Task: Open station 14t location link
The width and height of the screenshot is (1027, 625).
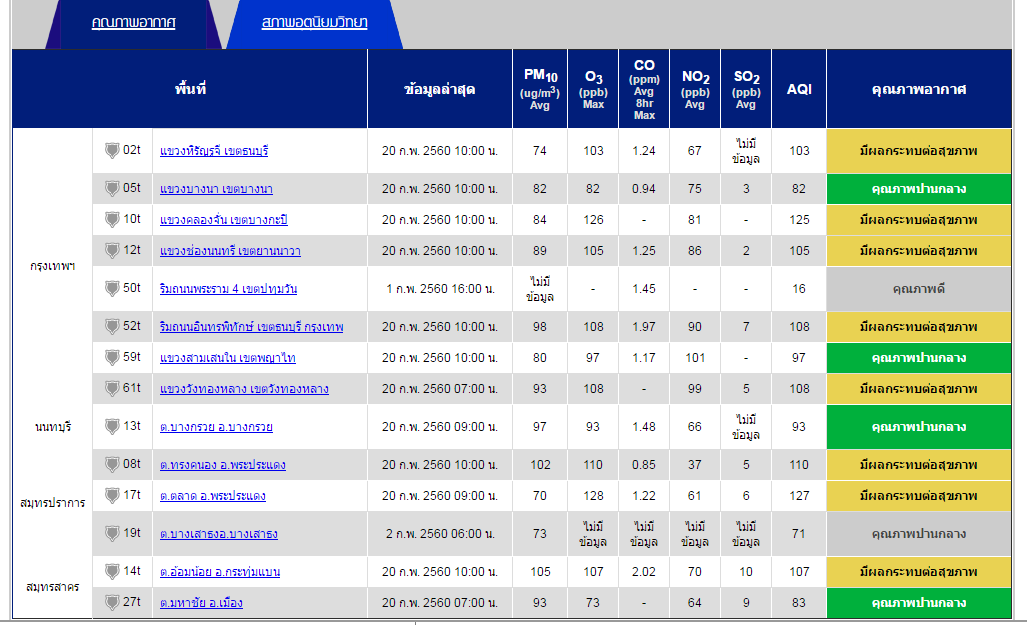Action: pyautogui.click(x=220, y=572)
